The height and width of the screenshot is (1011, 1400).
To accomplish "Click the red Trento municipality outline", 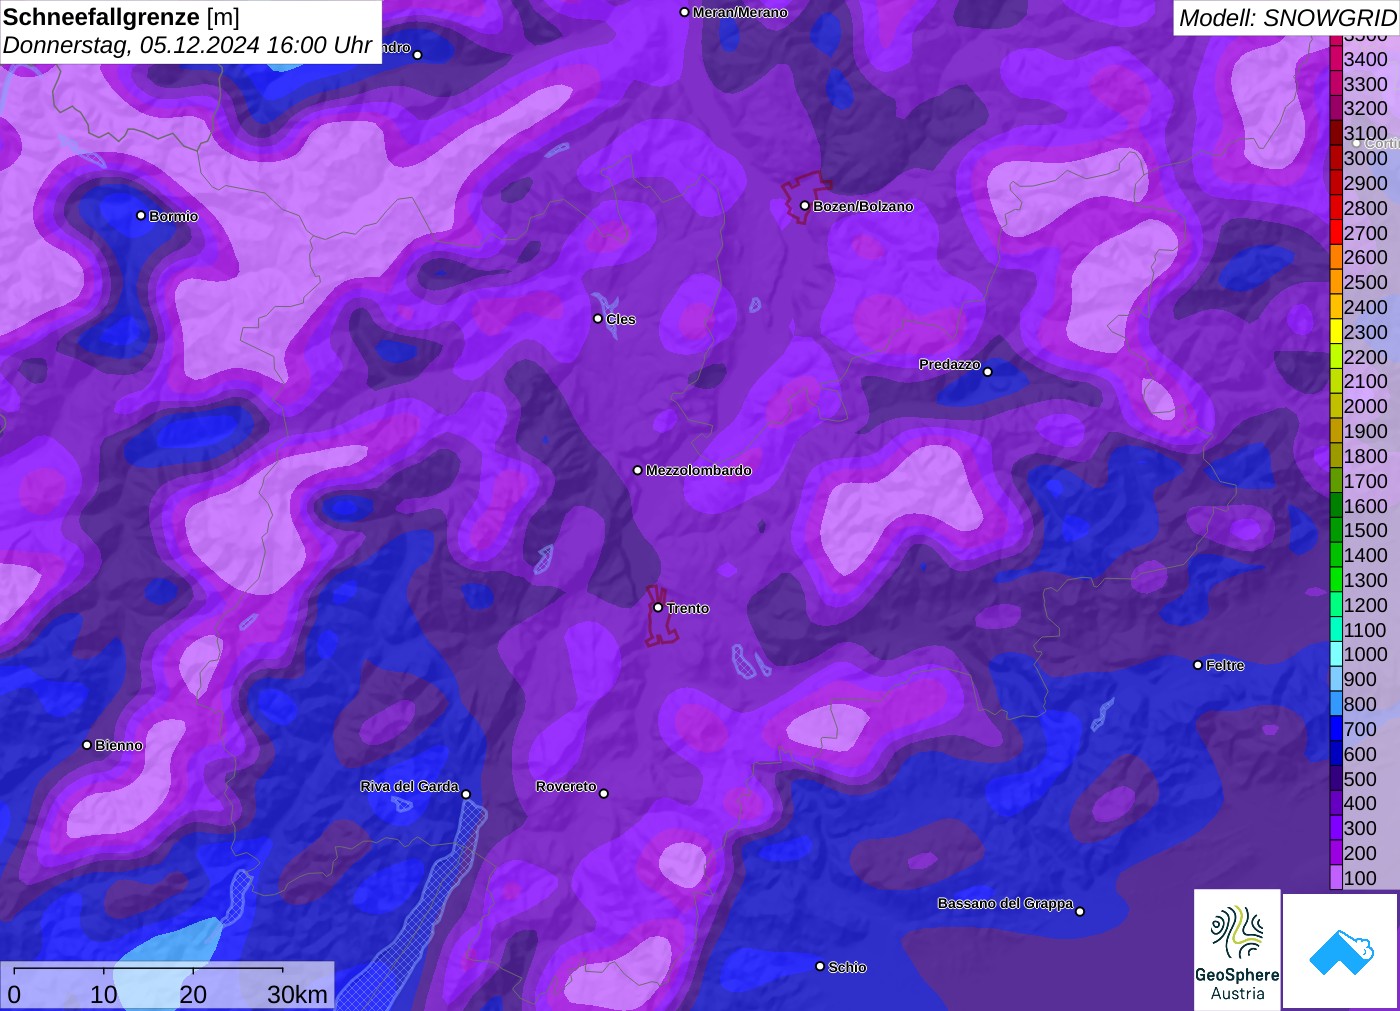I will 661,616.
